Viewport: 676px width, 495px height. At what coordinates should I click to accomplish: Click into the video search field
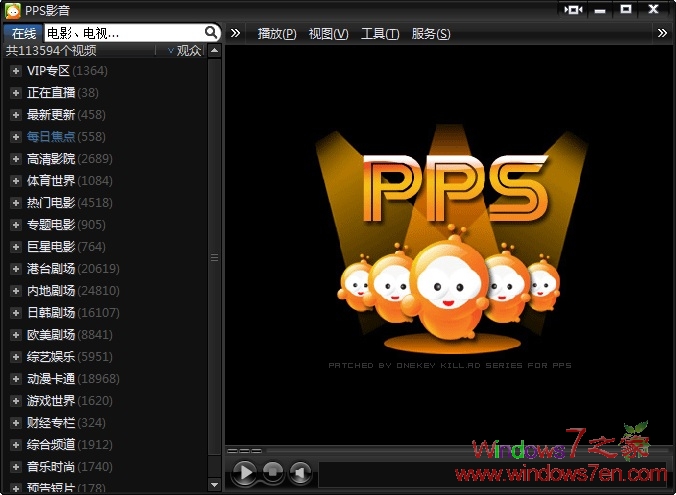pyautogui.click(x=122, y=33)
